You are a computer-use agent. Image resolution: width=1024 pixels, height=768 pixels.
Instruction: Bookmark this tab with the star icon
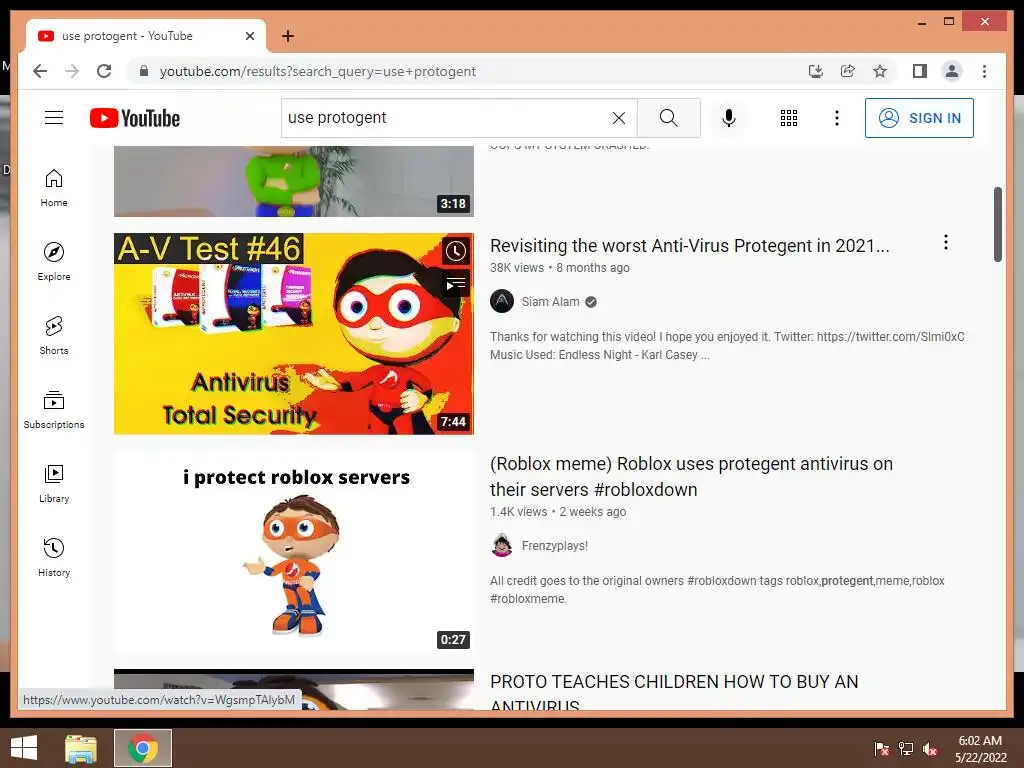(880, 71)
